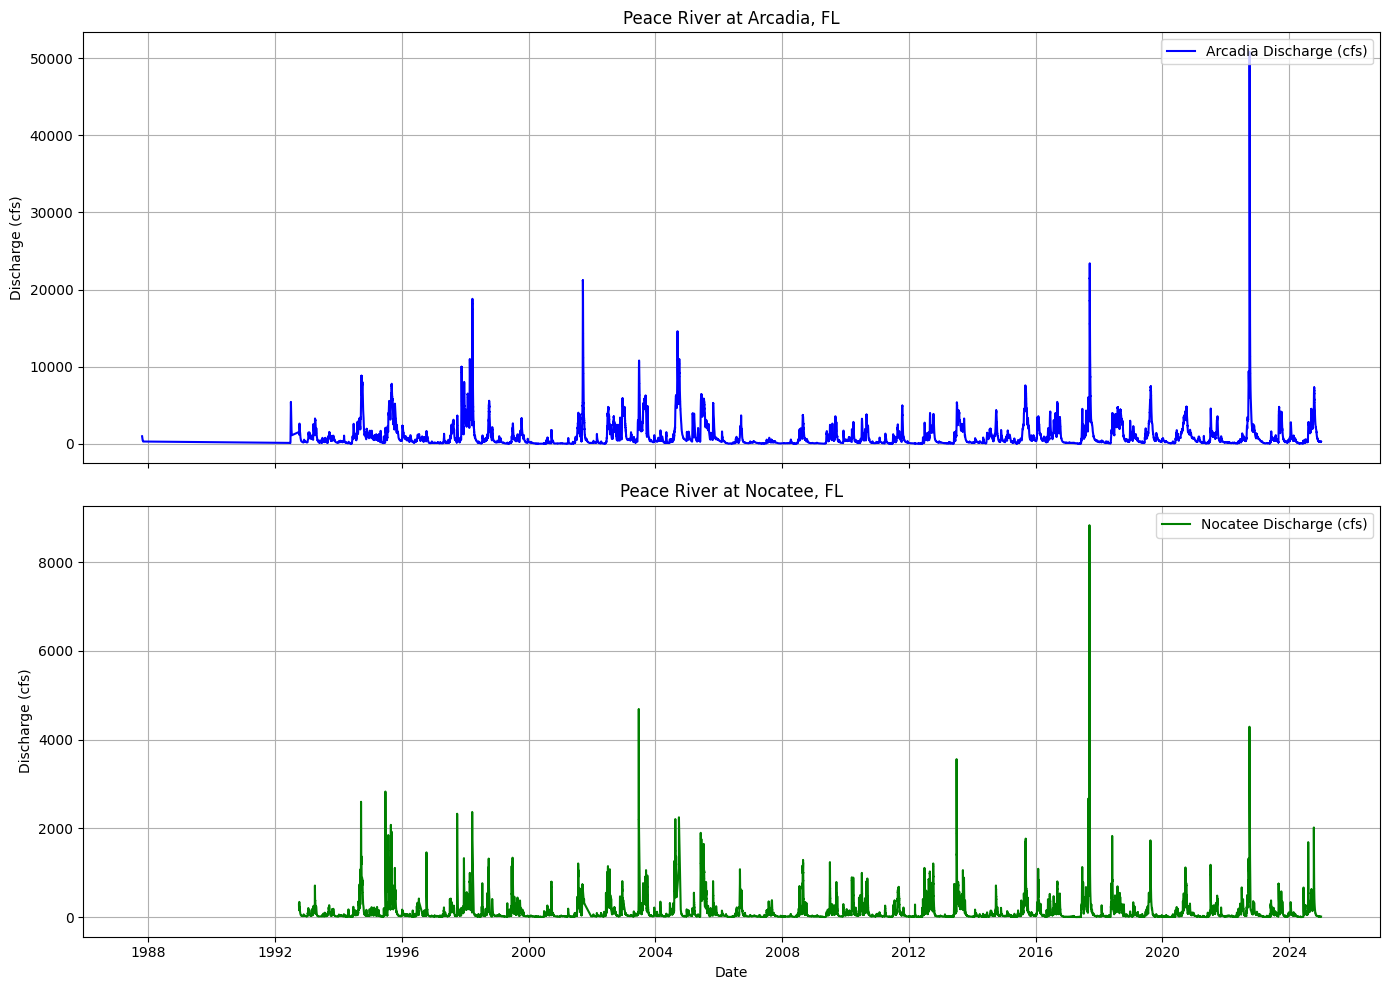Click the 'Peace River at Arcadia, FL' title
The width and height of the screenshot is (1389, 990).
point(731,18)
